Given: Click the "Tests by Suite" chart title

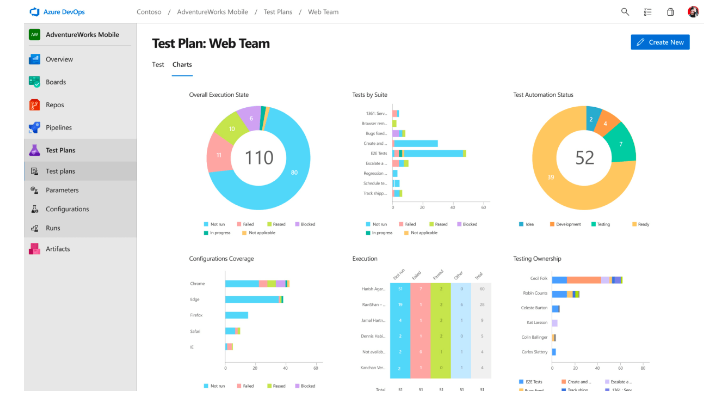Looking at the screenshot, I should point(370,95).
